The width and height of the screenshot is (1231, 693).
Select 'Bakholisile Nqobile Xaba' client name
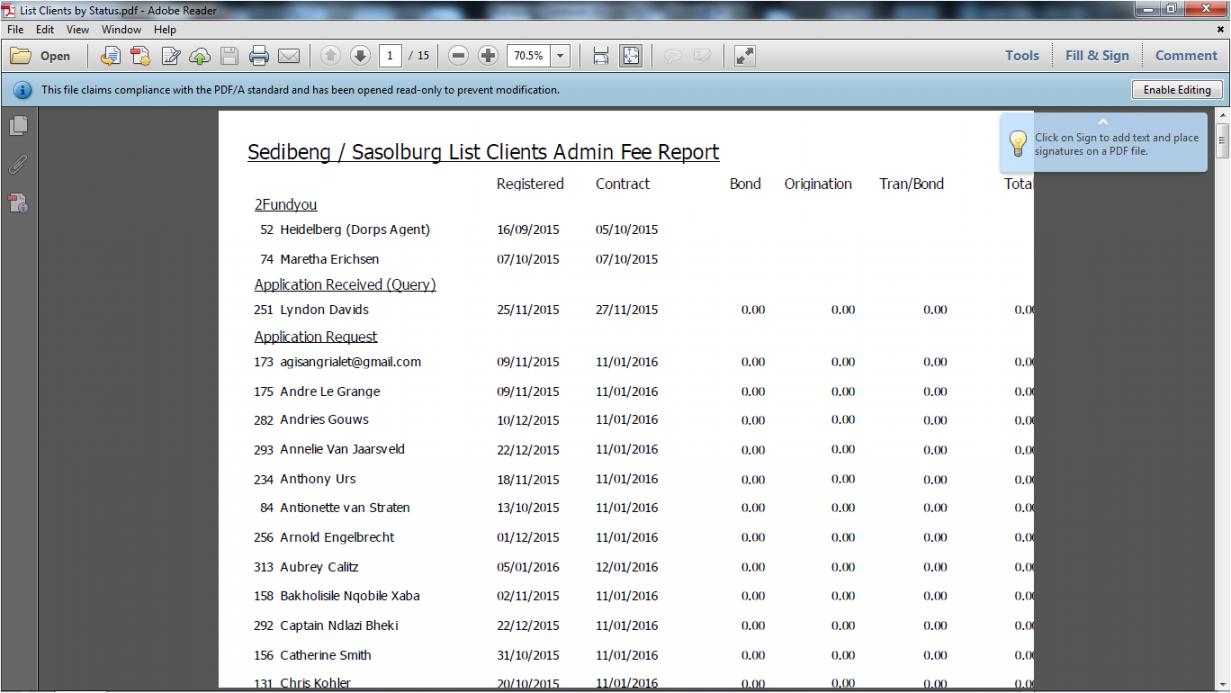point(350,596)
